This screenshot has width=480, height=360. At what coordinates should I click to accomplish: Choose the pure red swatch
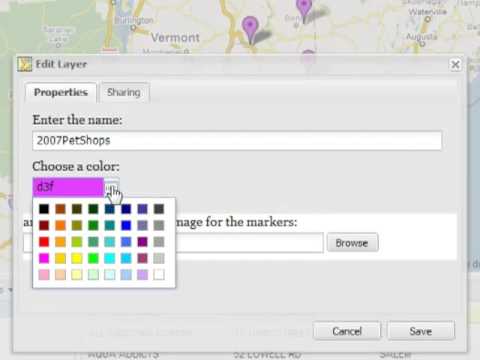[44, 242]
